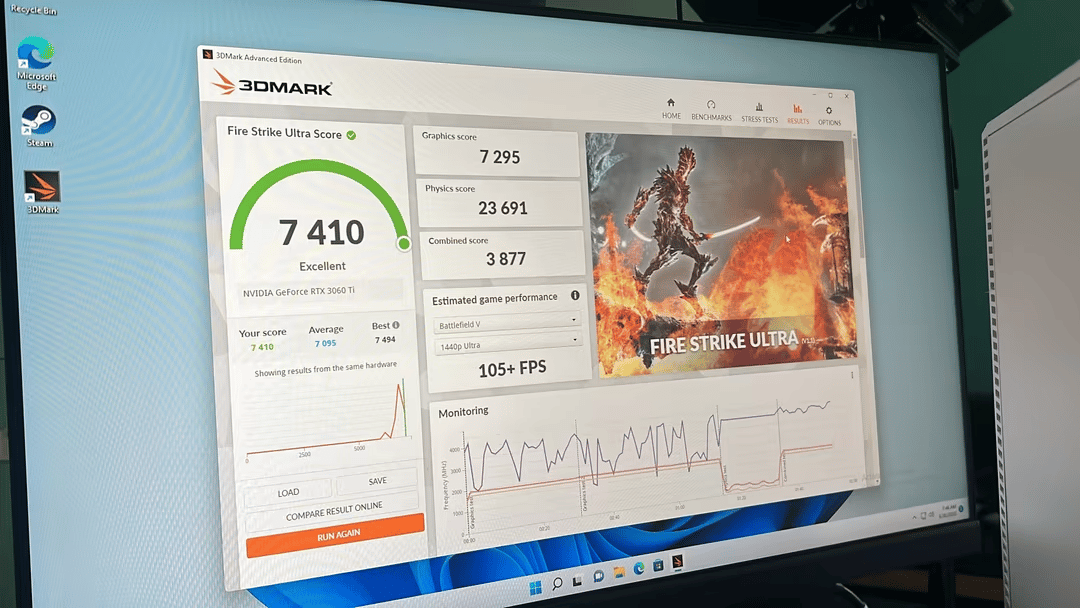Click the Excellent rating text

point(322,266)
